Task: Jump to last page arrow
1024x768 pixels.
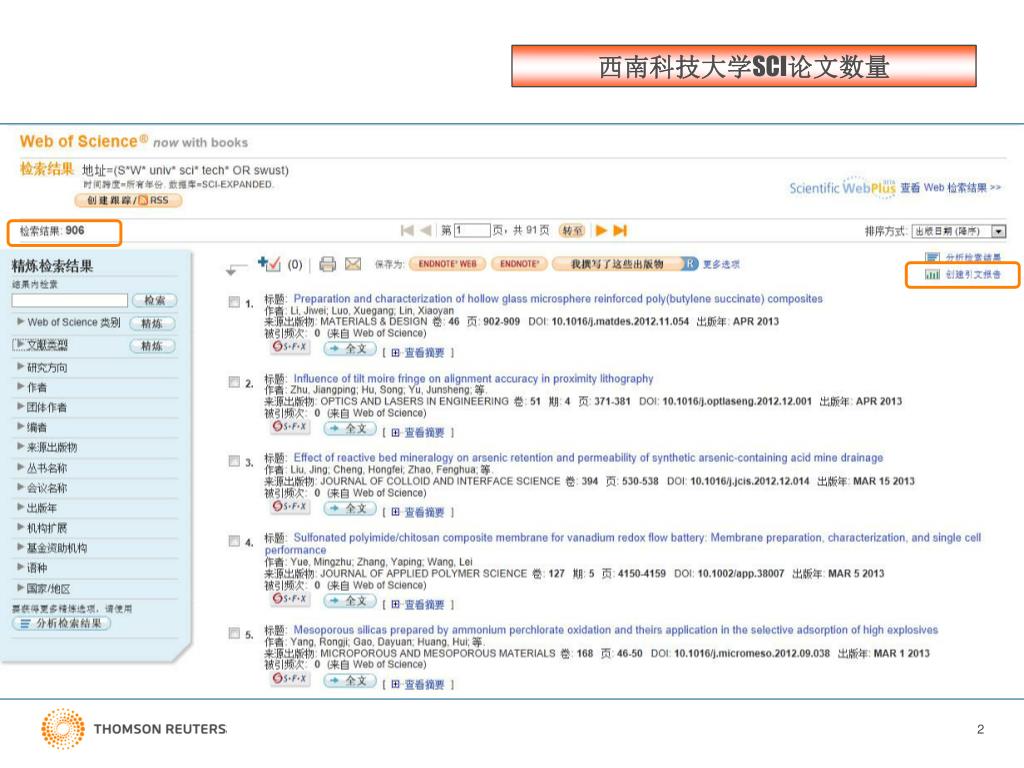Action: pyautogui.click(x=620, y=231)
